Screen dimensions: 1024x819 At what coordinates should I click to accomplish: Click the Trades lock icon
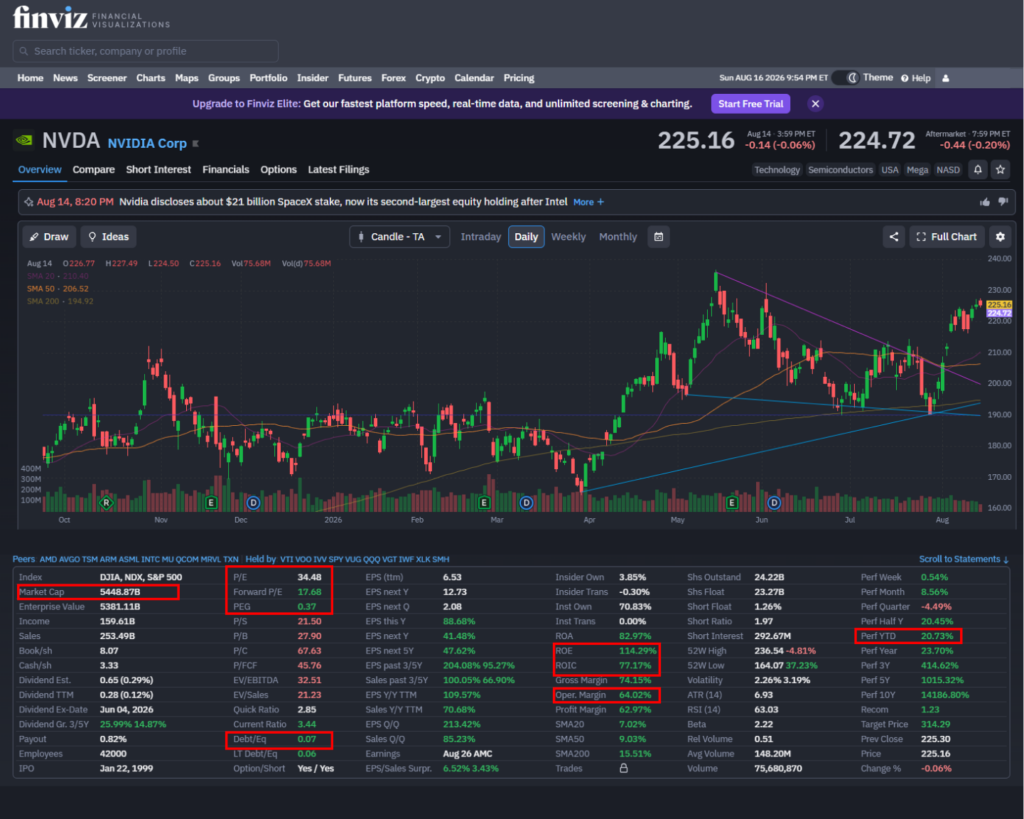624,768
